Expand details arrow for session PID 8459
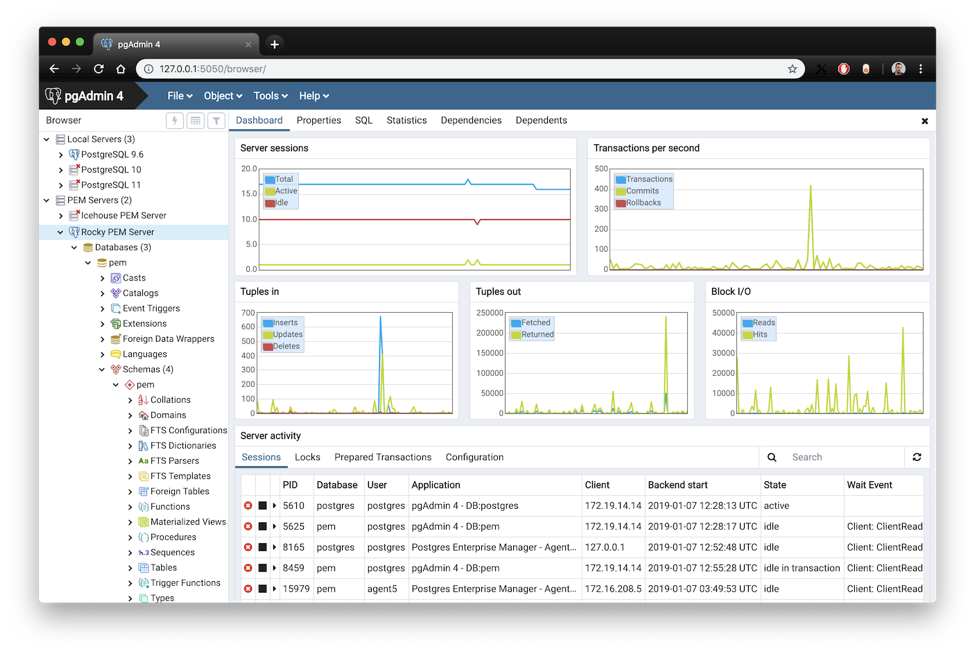 click(274, 568)
